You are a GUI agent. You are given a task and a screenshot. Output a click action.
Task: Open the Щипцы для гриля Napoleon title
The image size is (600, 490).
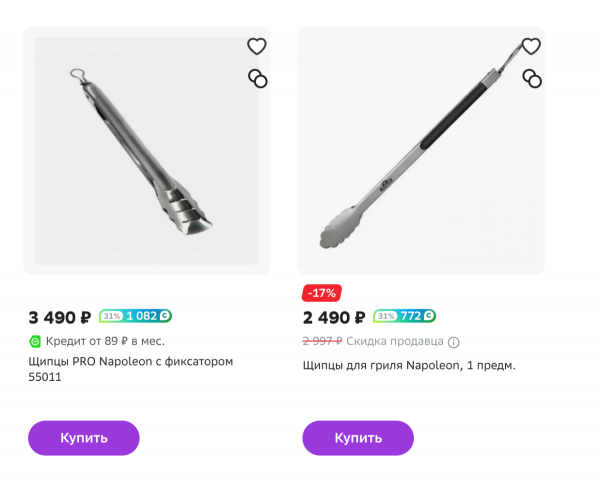click(x=409, y=365)
